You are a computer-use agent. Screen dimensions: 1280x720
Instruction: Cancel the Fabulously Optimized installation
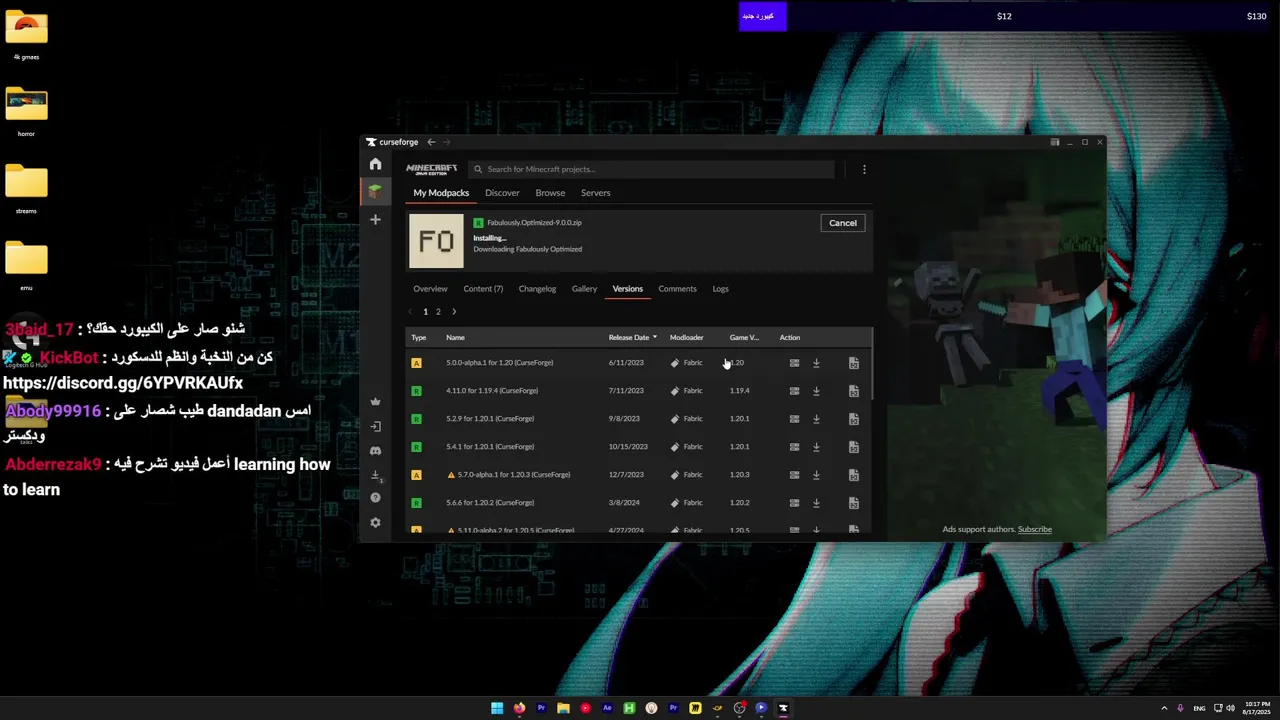(843, 223)
